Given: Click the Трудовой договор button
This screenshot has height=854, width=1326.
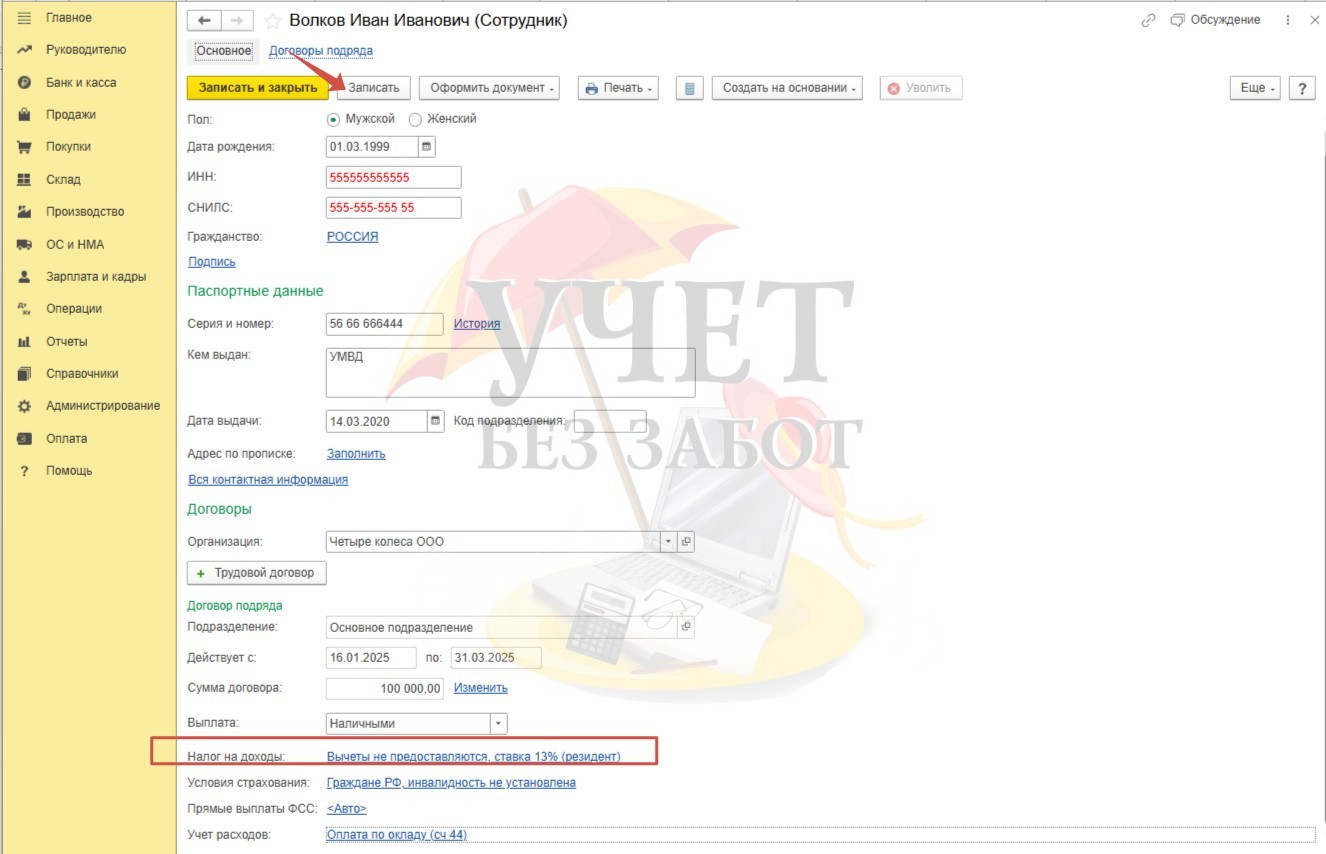Looking at the screenshot, I should 257,573.
